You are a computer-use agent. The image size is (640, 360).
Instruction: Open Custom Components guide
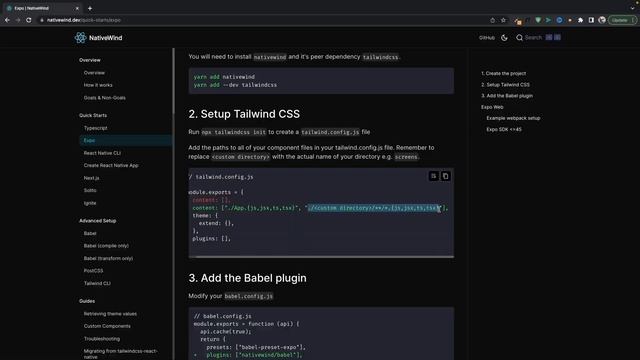point(107,326)
